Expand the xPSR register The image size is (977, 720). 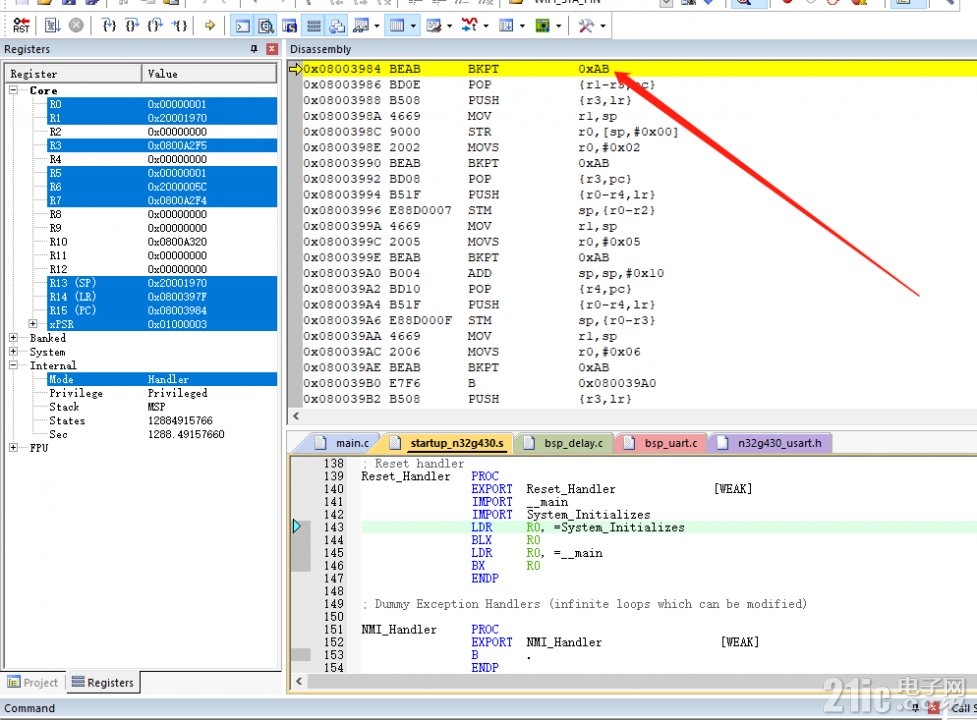pos(33,324)
